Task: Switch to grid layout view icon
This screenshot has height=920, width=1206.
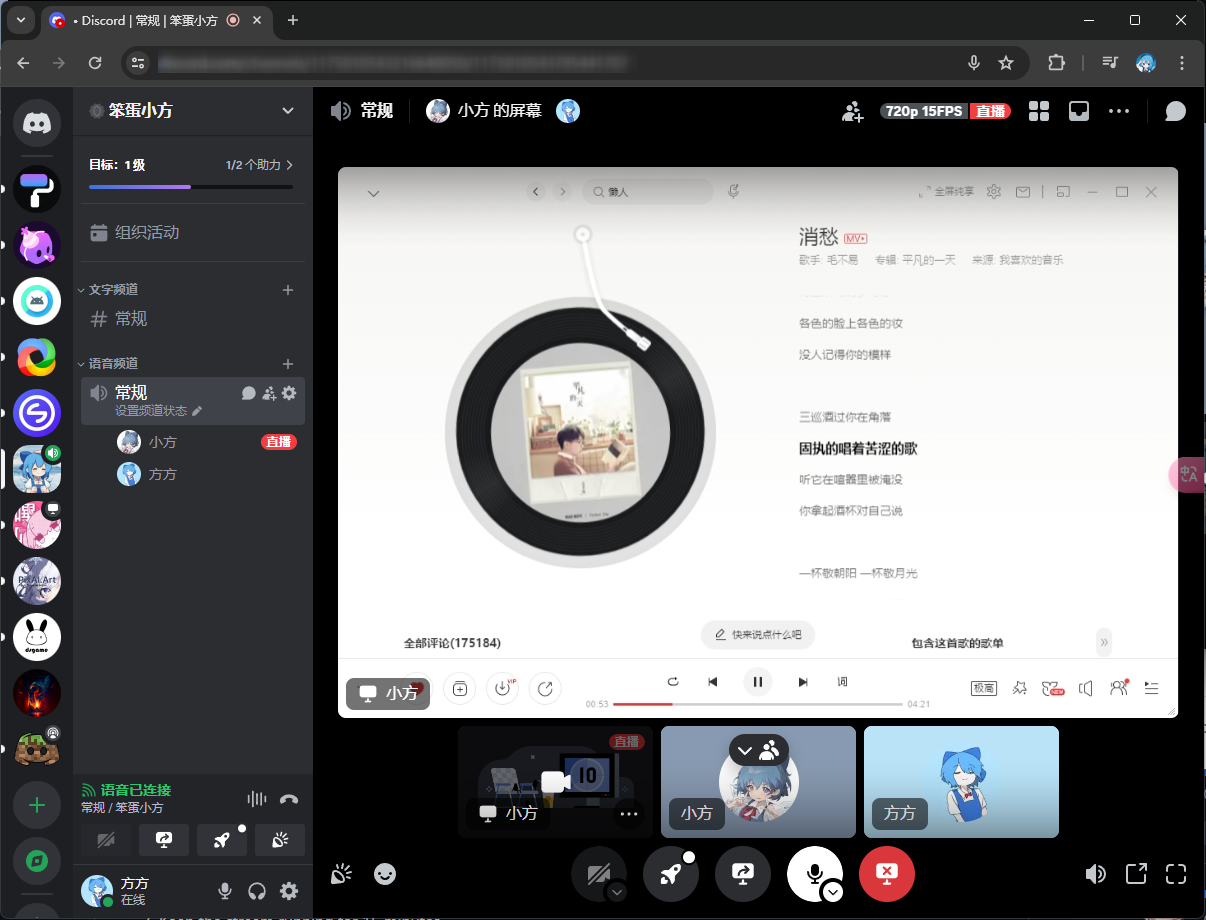Action: pos(1038,111)
